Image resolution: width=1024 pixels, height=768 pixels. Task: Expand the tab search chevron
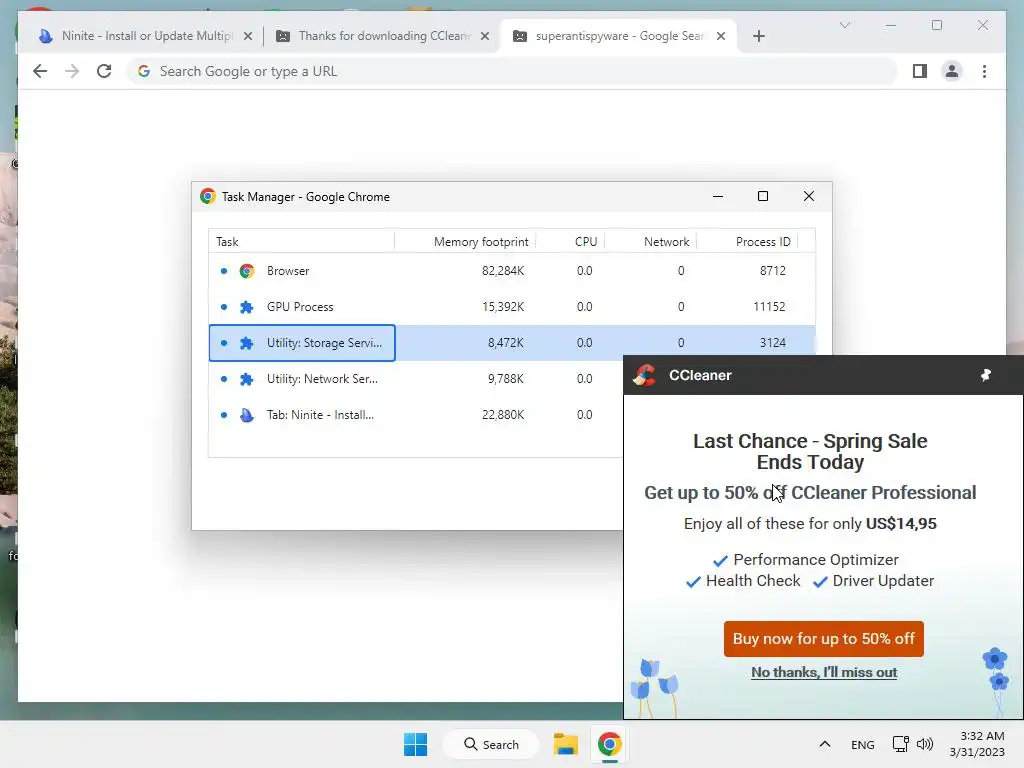coord(844,25)
